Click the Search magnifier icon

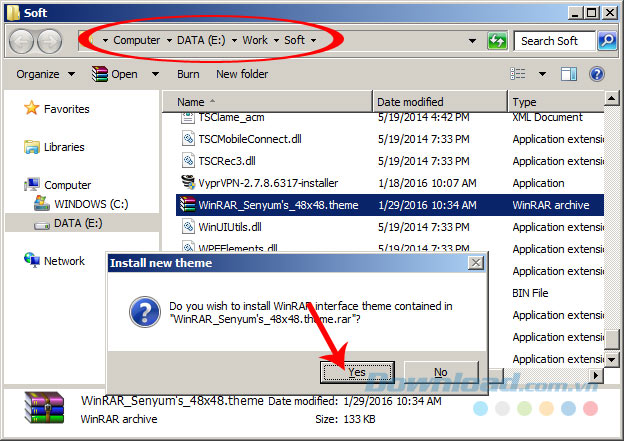coord(607,41)
